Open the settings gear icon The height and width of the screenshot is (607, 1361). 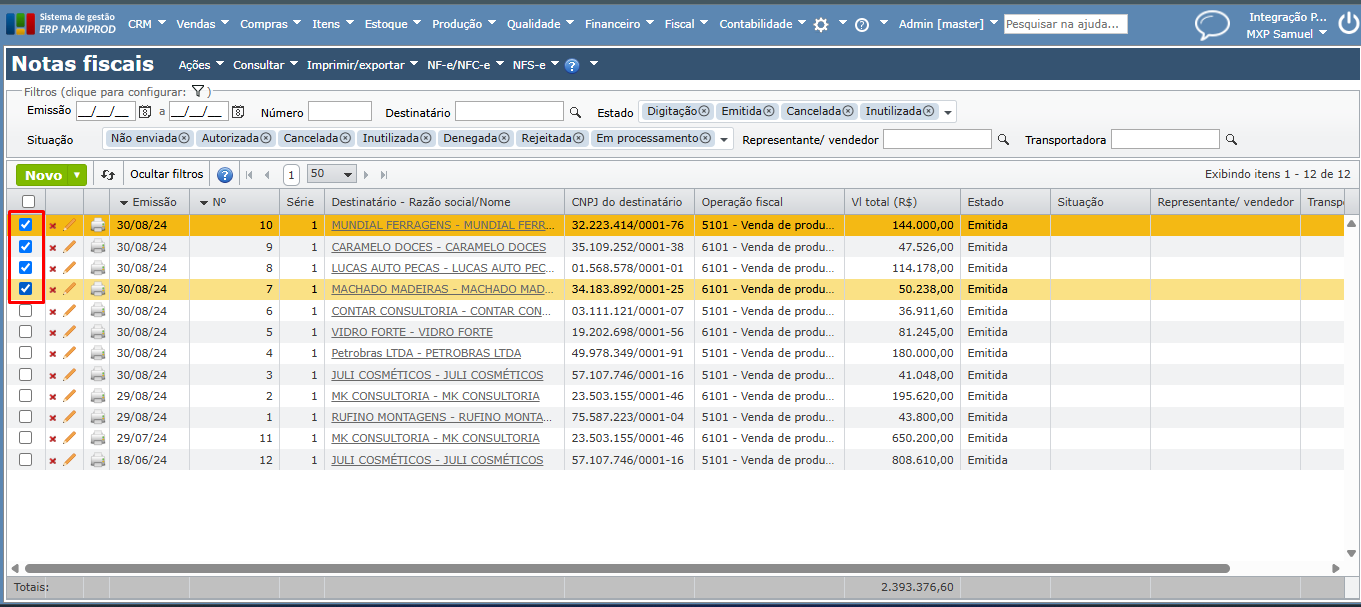click(x=821, y=24)
